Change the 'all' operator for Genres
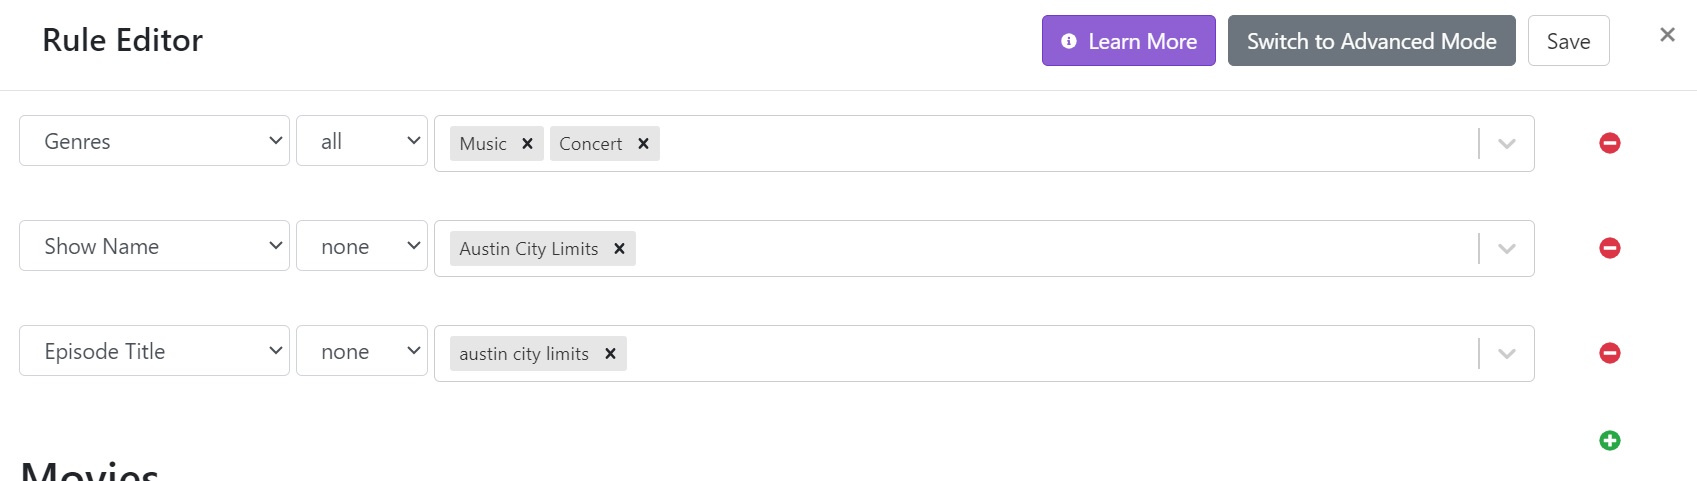 click(x=362, y=141)
